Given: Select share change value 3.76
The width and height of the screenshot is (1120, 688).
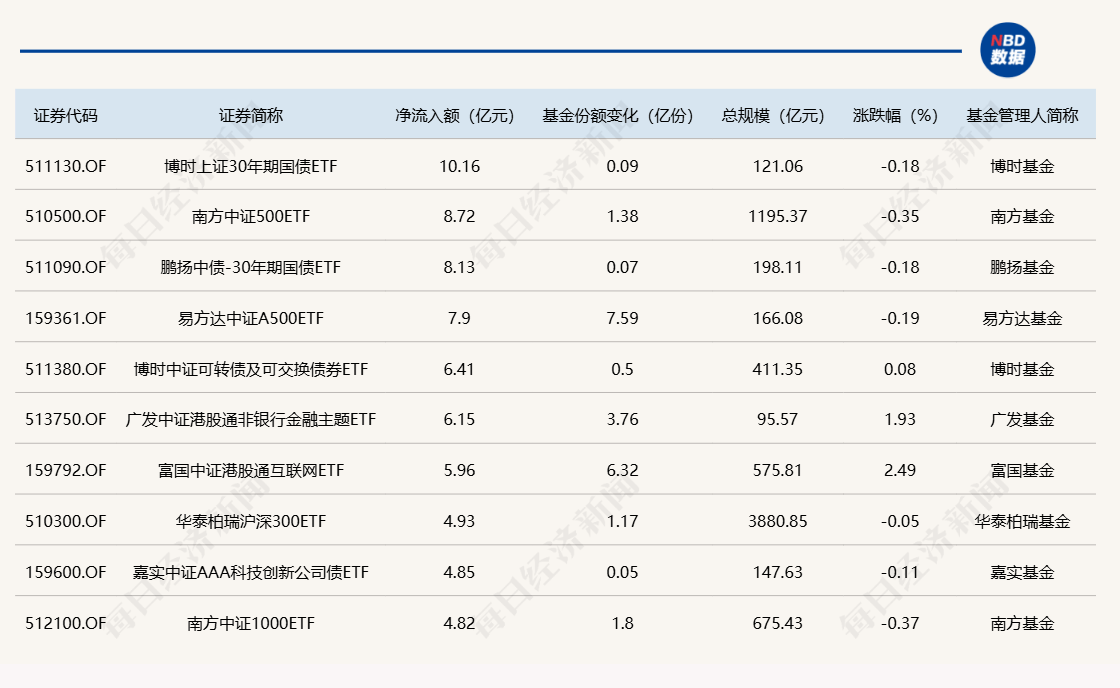Looking at the screenshot, I should 622,419.
